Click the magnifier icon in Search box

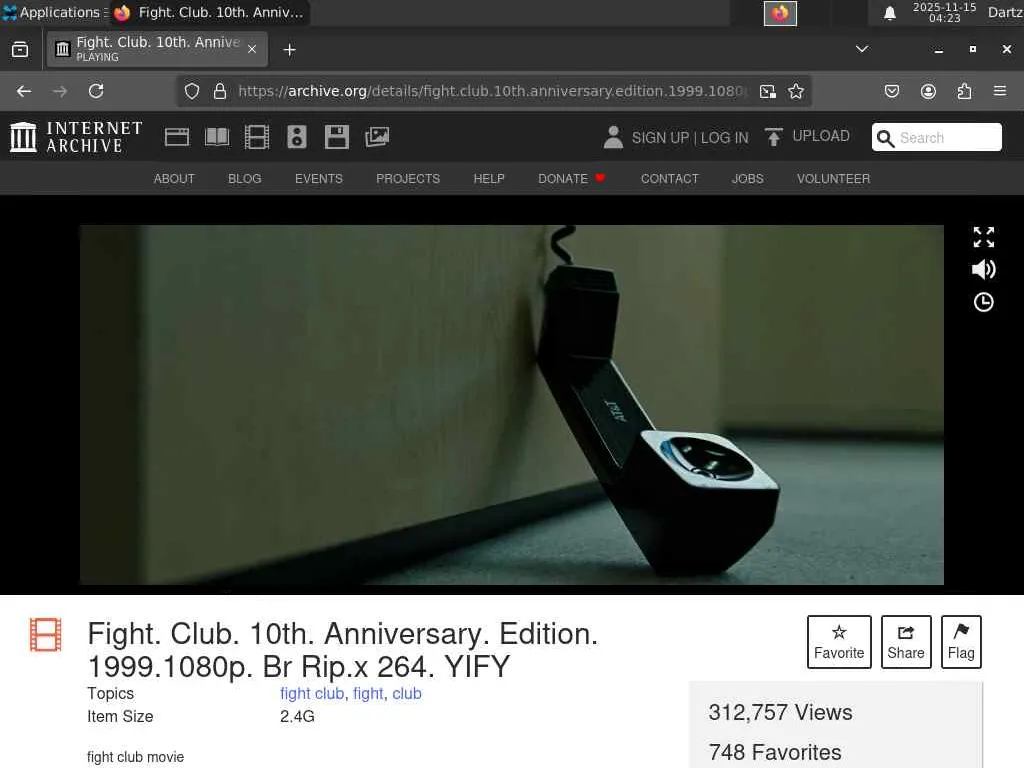click(x=885, y=138)
